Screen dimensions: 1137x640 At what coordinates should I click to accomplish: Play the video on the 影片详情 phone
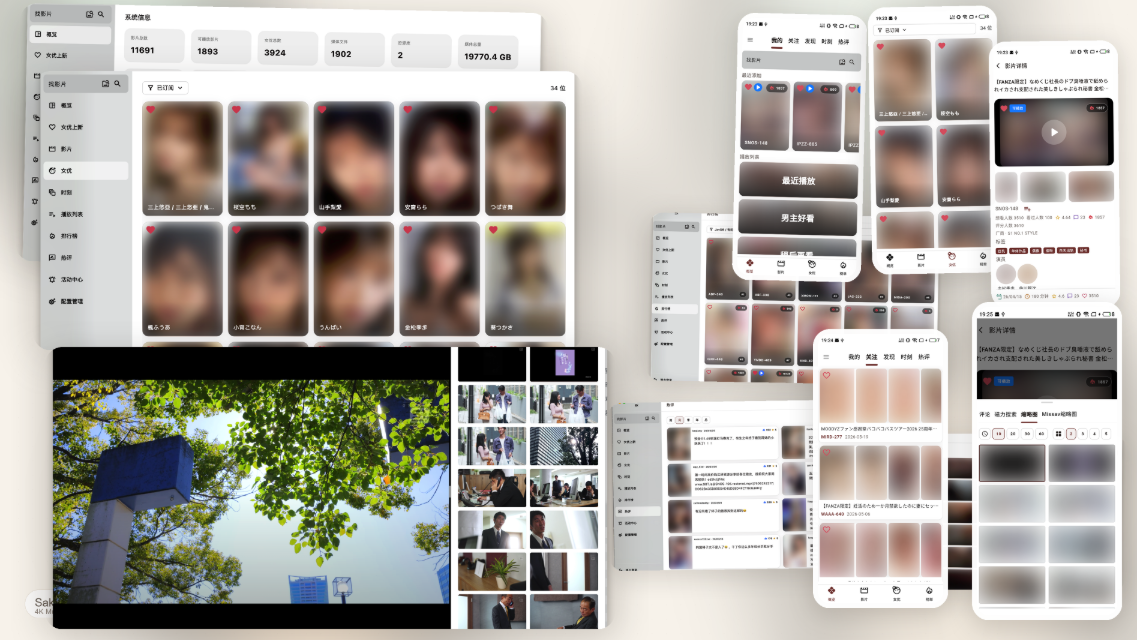1054,132
